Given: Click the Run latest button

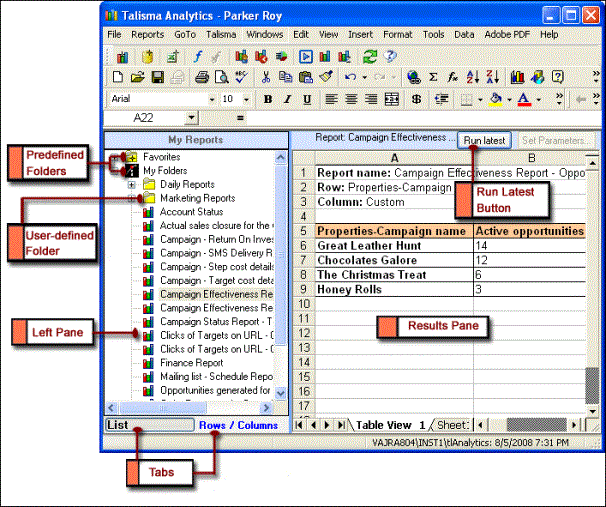Looking at the screenshot, I should (484, 141).
